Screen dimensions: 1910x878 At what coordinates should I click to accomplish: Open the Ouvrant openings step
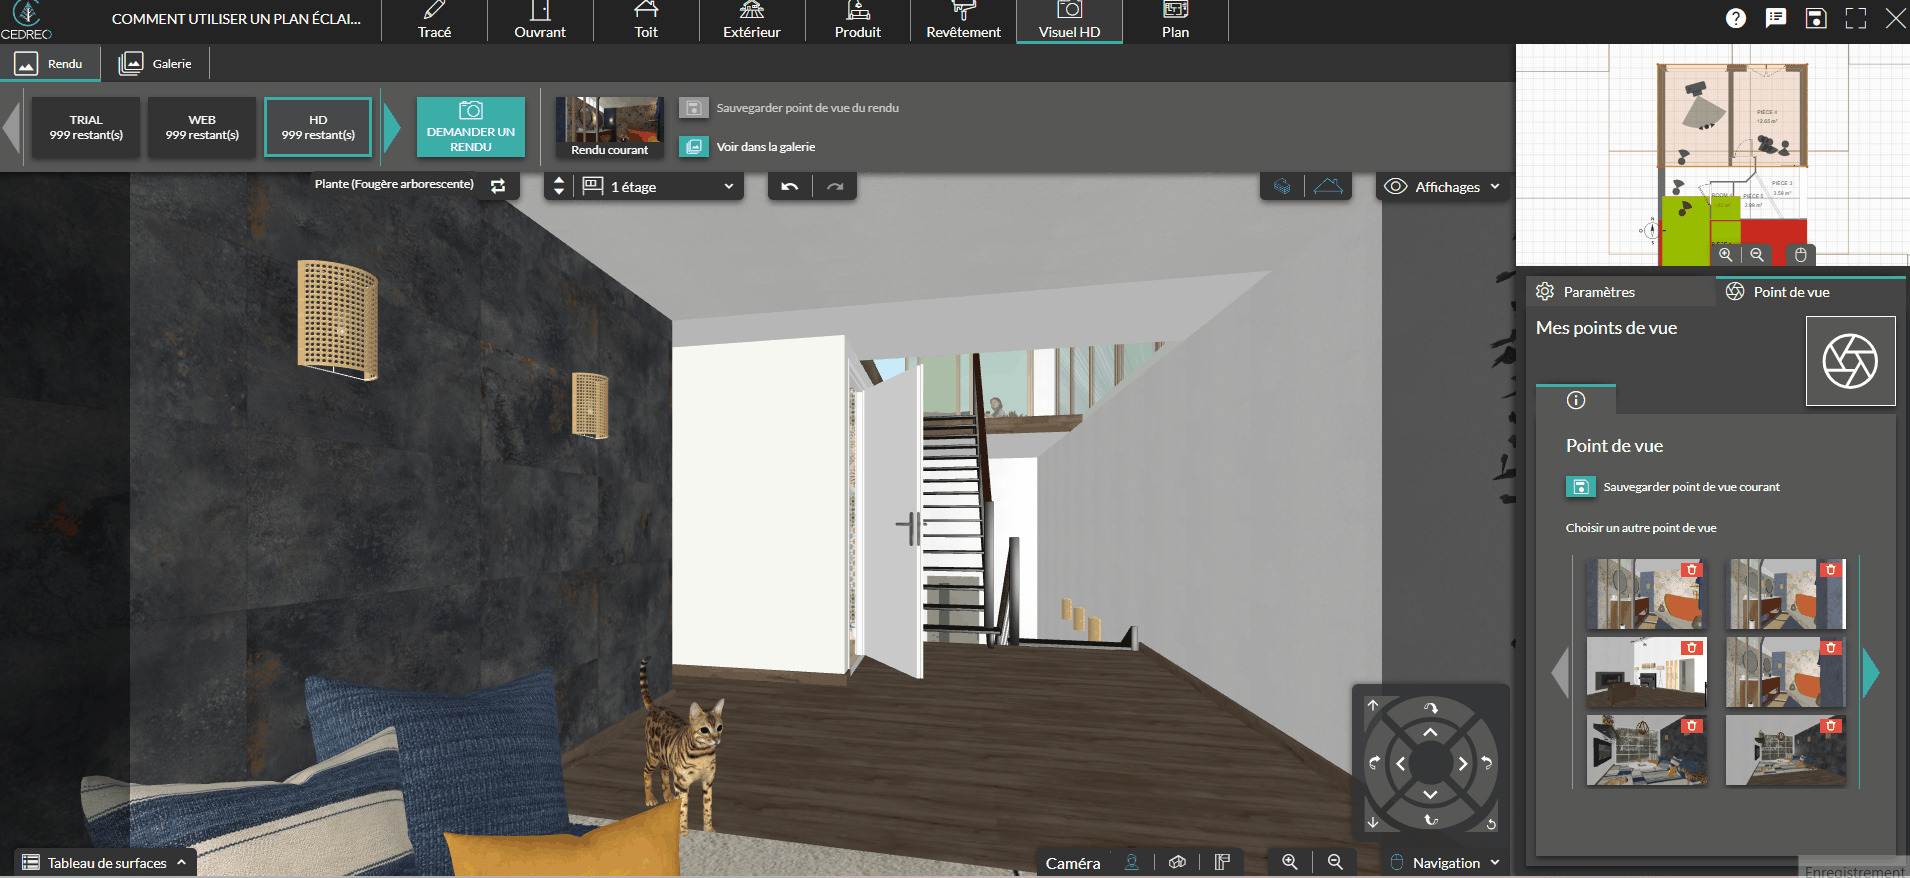pos(540,21)
